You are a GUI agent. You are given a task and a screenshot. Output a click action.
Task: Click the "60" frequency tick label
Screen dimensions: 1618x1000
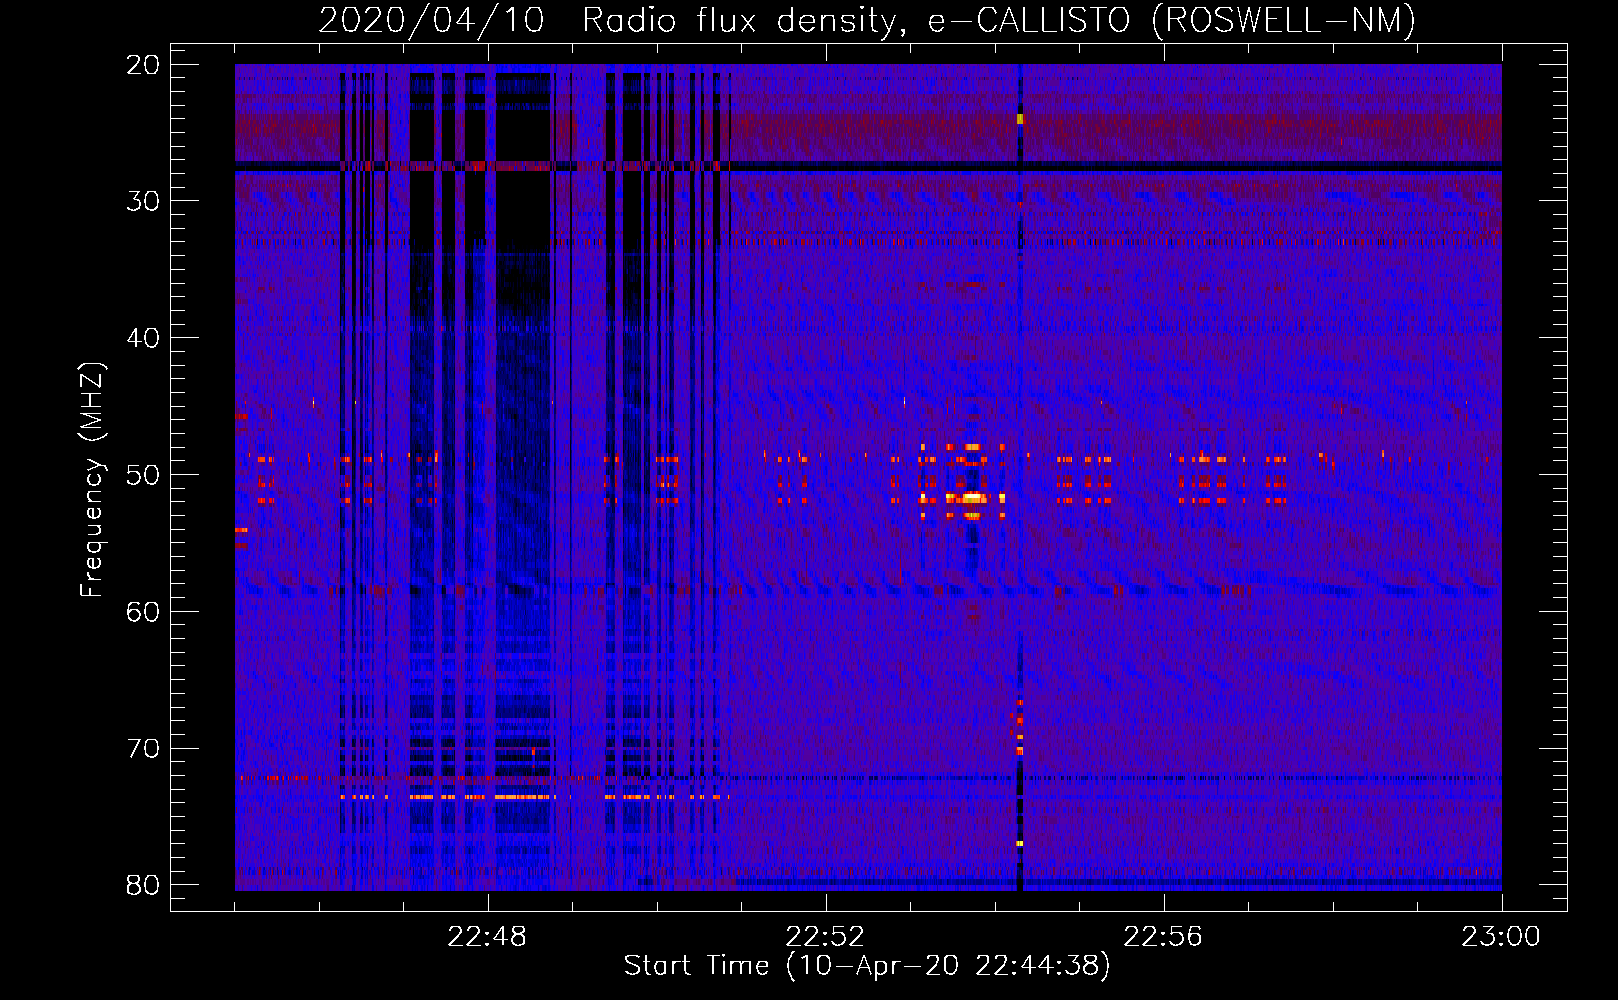pyautogui.click(x=143, y=611)
